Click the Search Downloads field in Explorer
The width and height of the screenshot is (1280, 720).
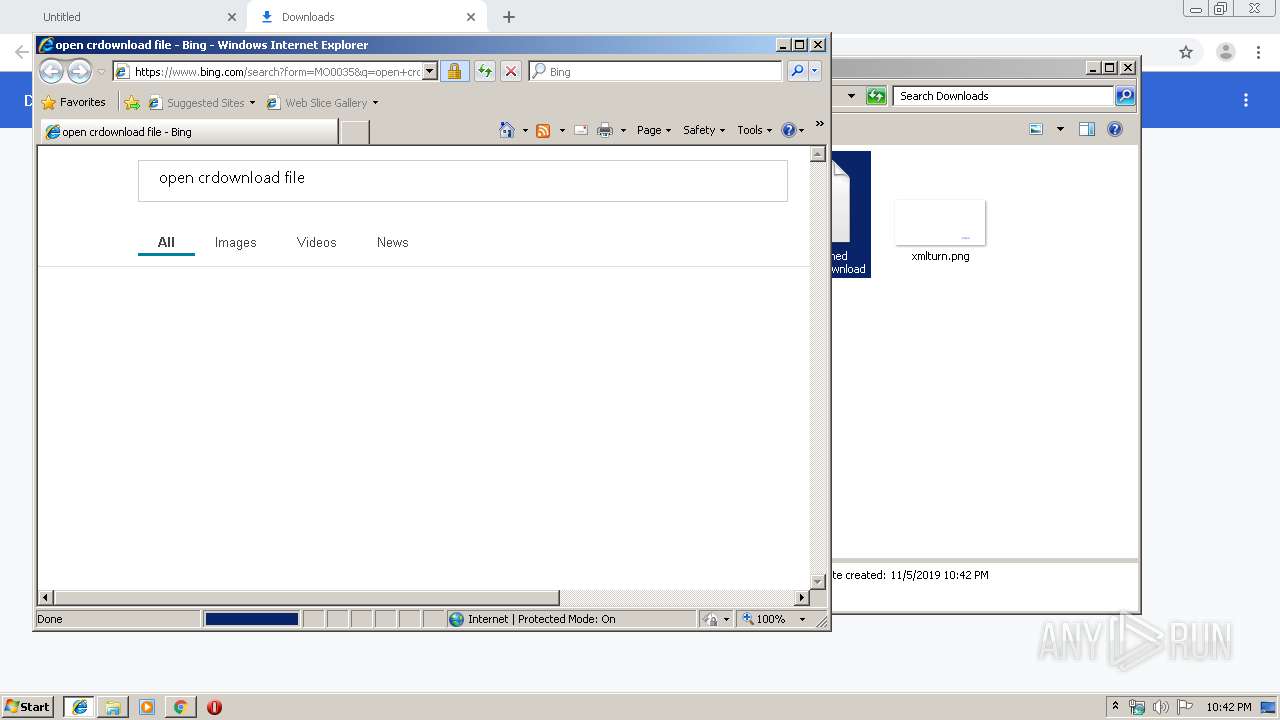1003,96
